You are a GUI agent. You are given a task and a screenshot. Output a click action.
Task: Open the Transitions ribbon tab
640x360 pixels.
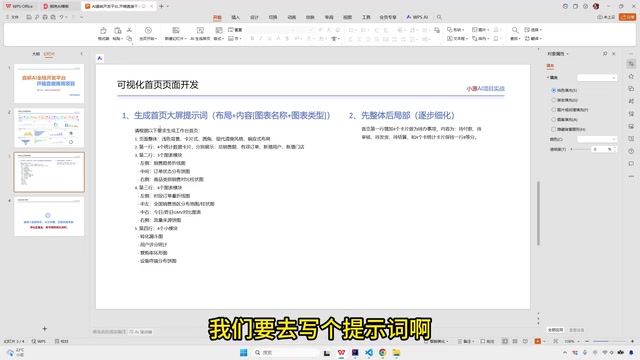273,17
